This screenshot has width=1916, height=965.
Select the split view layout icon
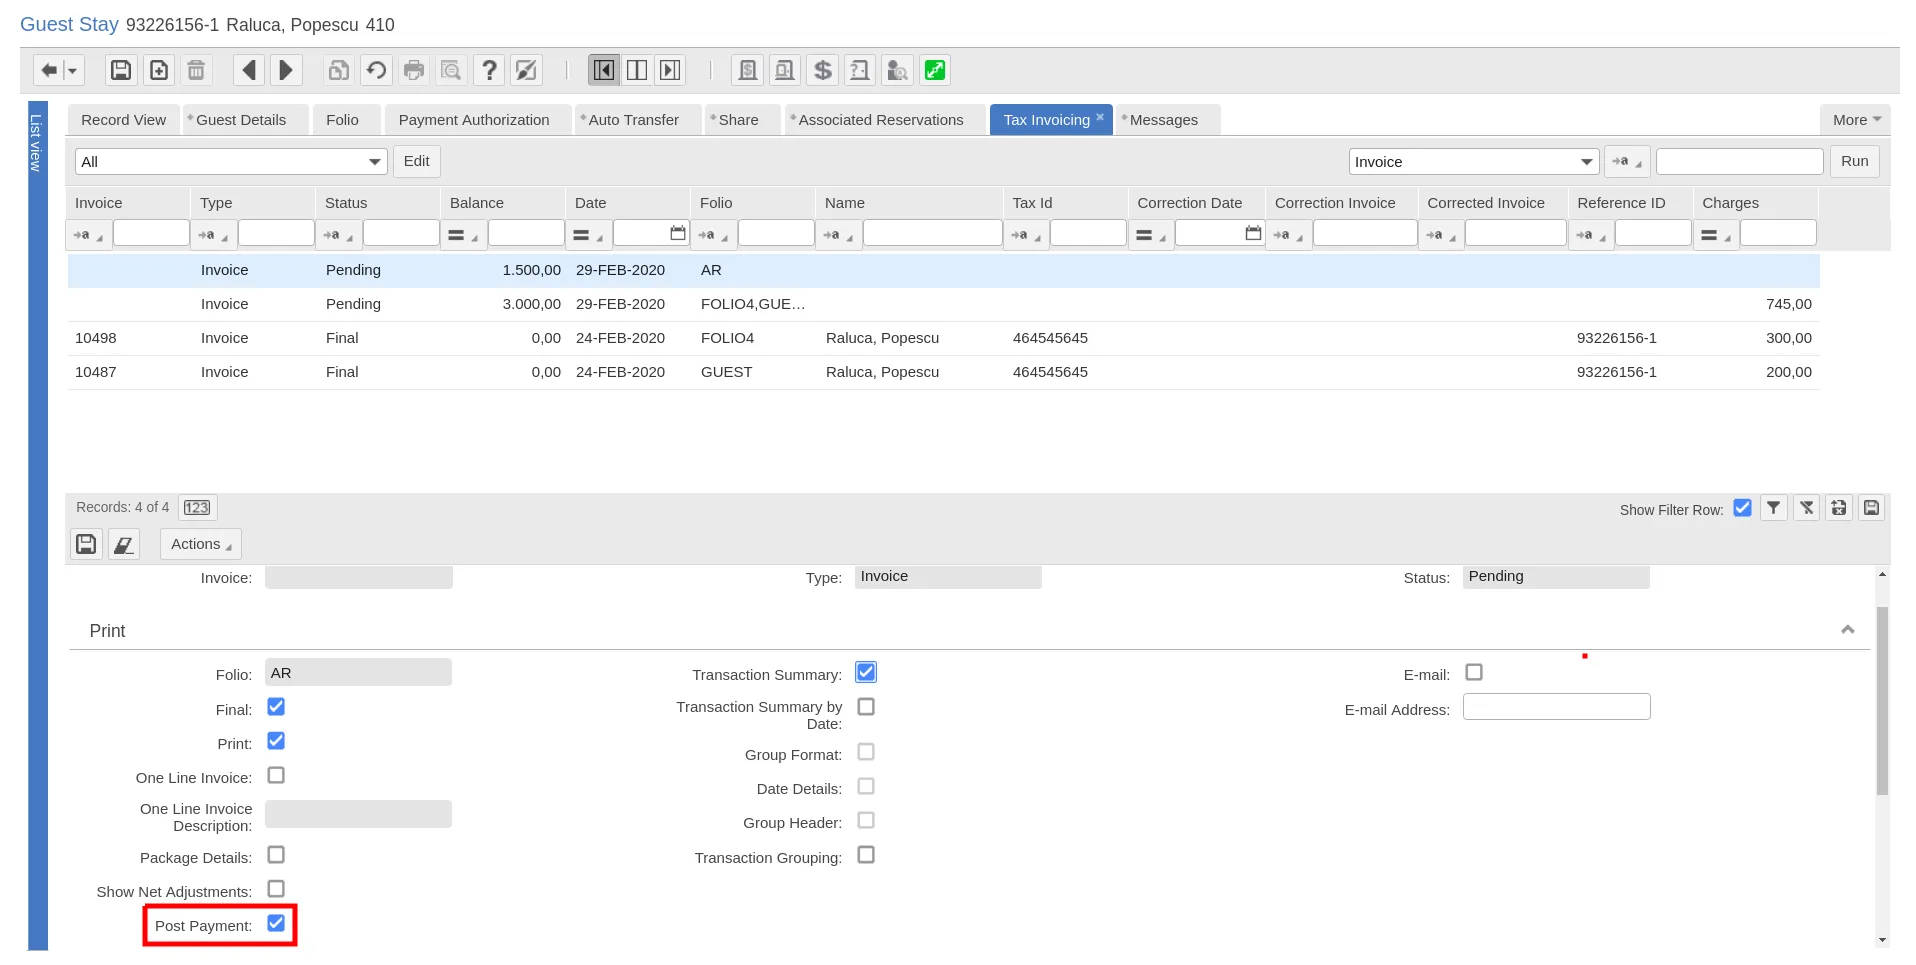(x=637, y=70)
